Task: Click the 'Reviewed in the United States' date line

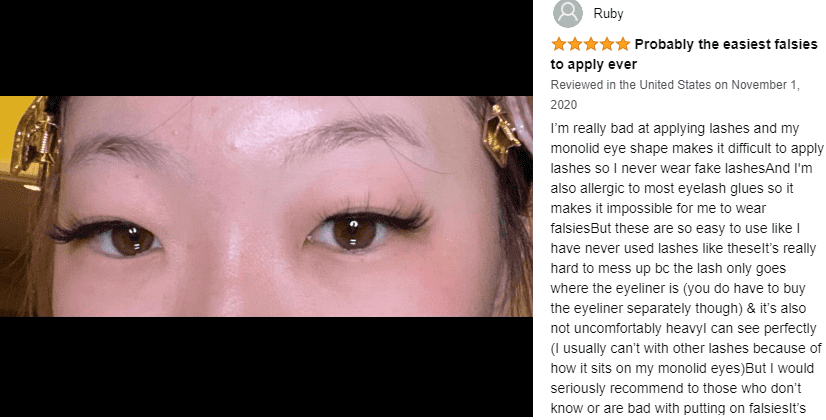Action: 675,85
